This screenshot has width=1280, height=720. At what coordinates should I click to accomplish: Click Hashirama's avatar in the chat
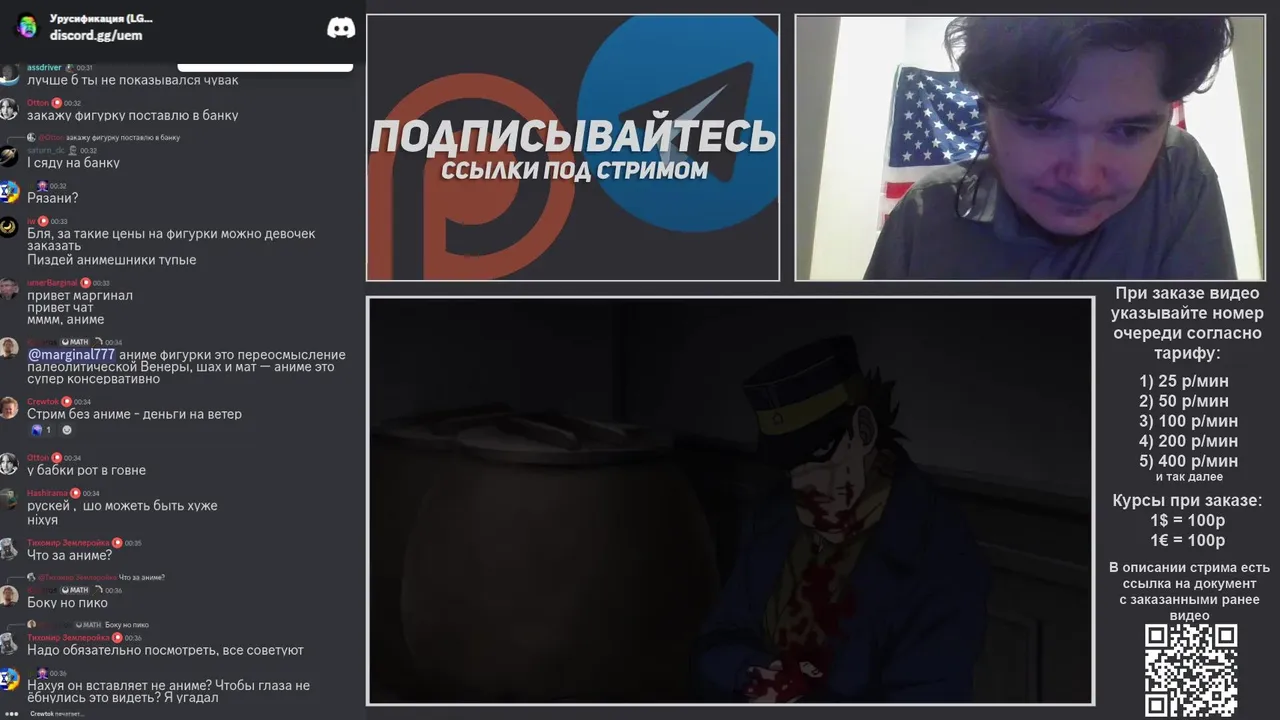click(9, 499)
